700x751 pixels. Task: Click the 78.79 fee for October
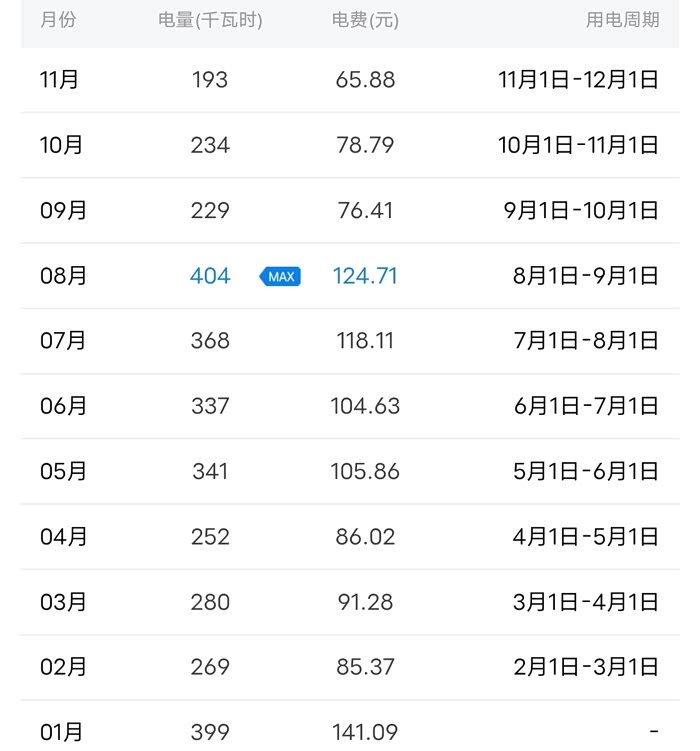coord(365,145)
